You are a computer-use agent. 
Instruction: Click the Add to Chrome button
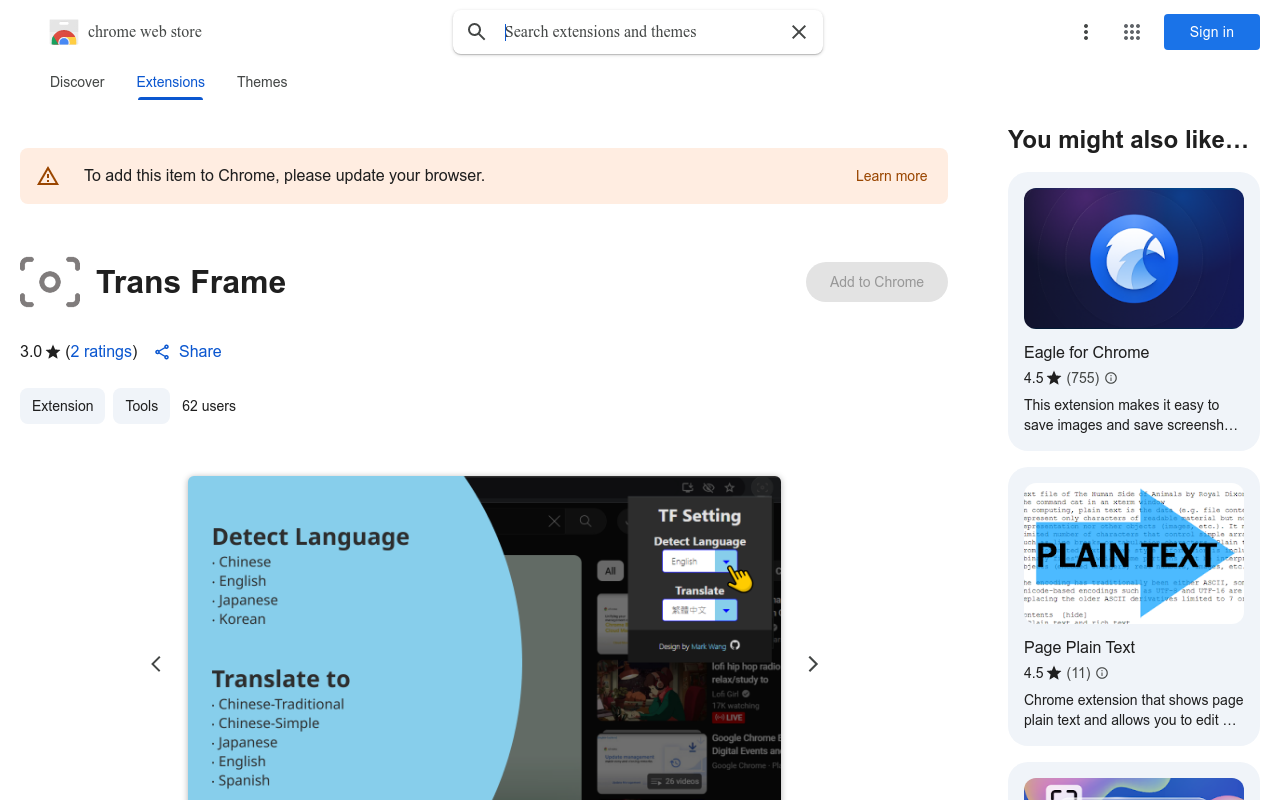[877, 282]
